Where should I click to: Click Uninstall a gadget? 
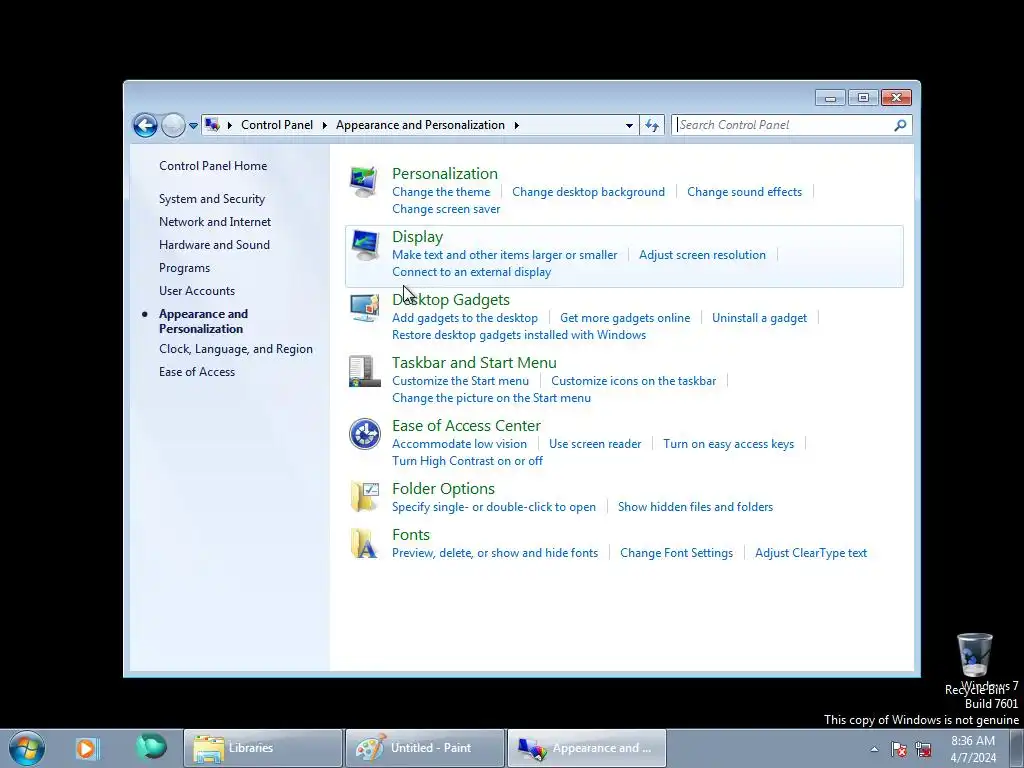click(760, 318)
